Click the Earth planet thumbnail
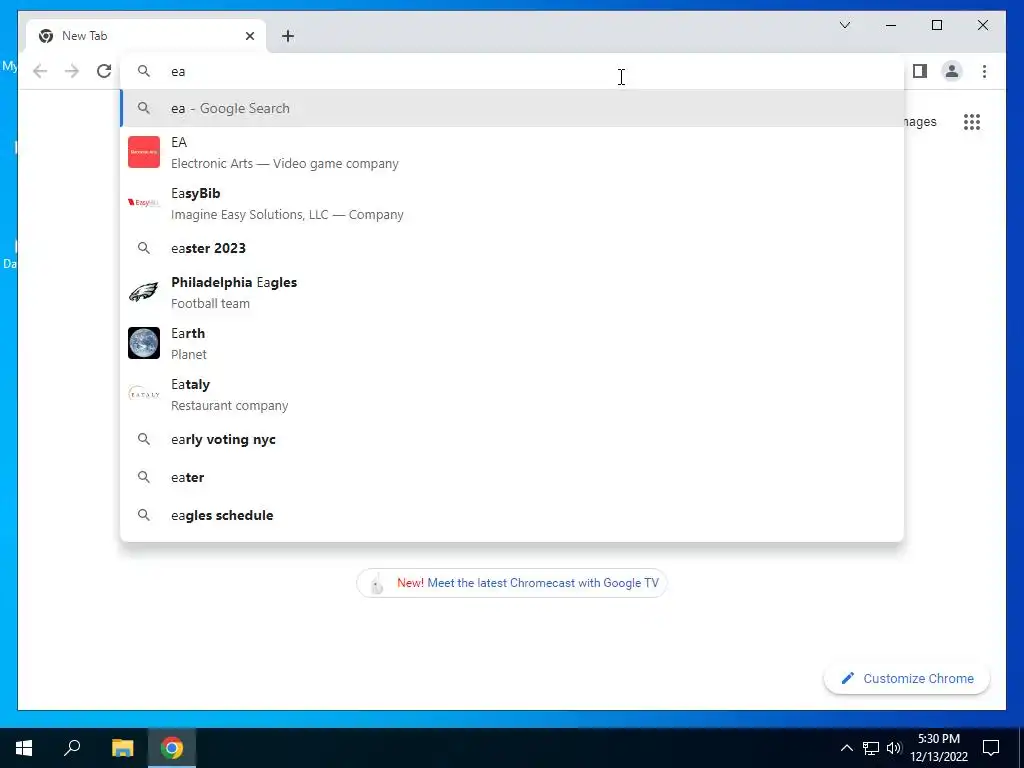Viewport: 1024px width, 768px height. click(144, 343)
